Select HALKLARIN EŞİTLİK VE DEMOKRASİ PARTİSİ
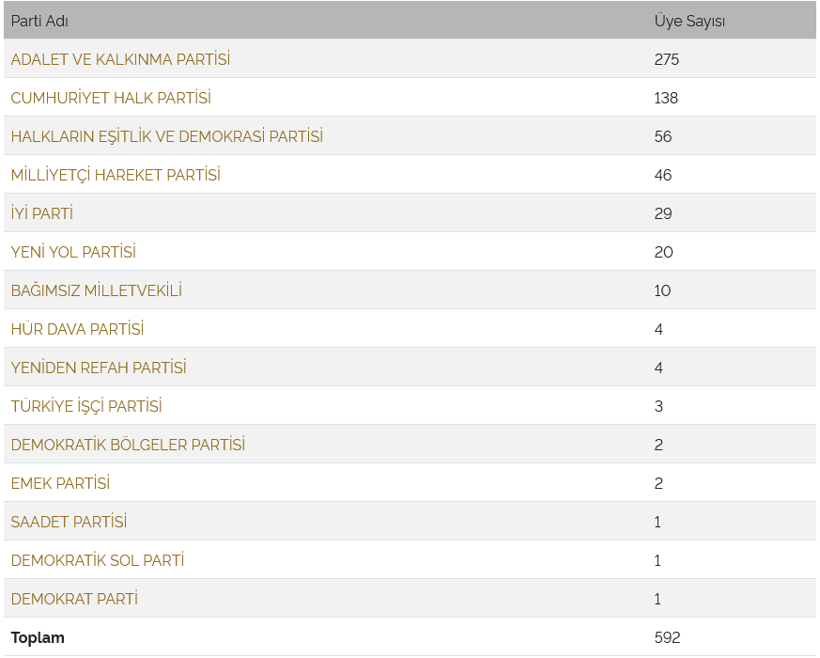 (x=167, y=137)
